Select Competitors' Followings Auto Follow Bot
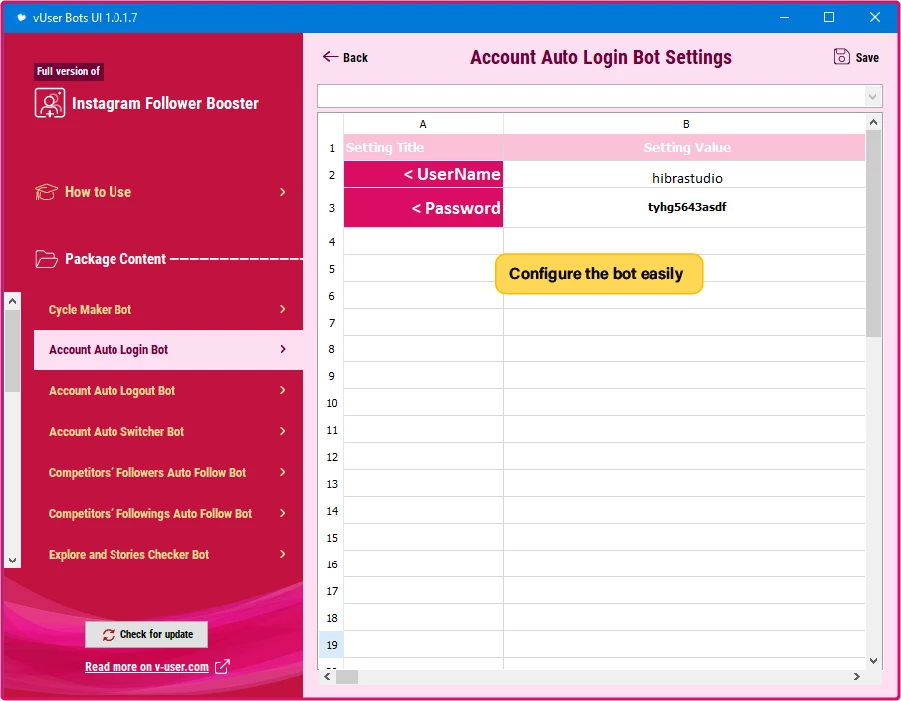The height and width of the screenshot is (701, 901). point(168,513)
